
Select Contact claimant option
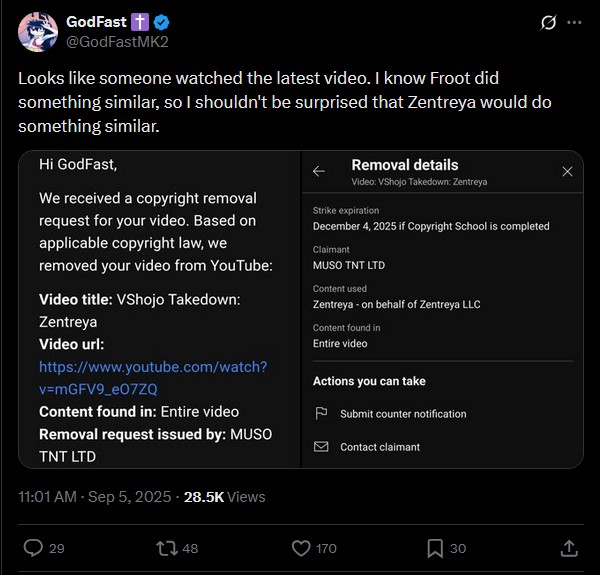380,446
